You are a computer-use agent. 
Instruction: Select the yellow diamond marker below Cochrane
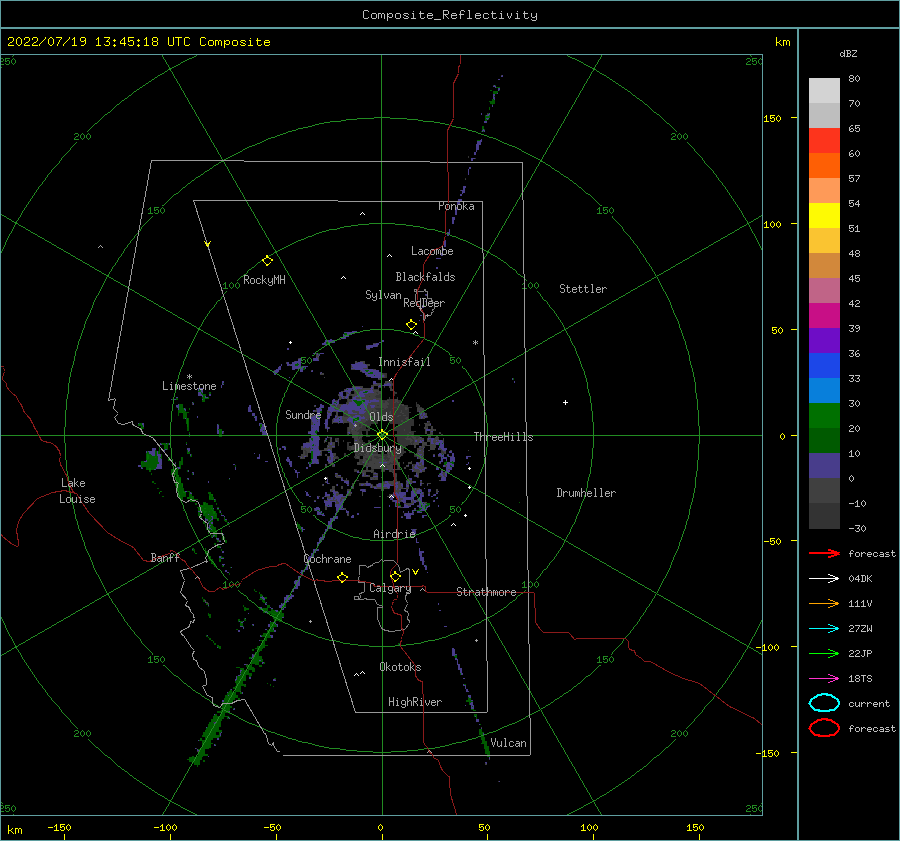tap(342, 577)
